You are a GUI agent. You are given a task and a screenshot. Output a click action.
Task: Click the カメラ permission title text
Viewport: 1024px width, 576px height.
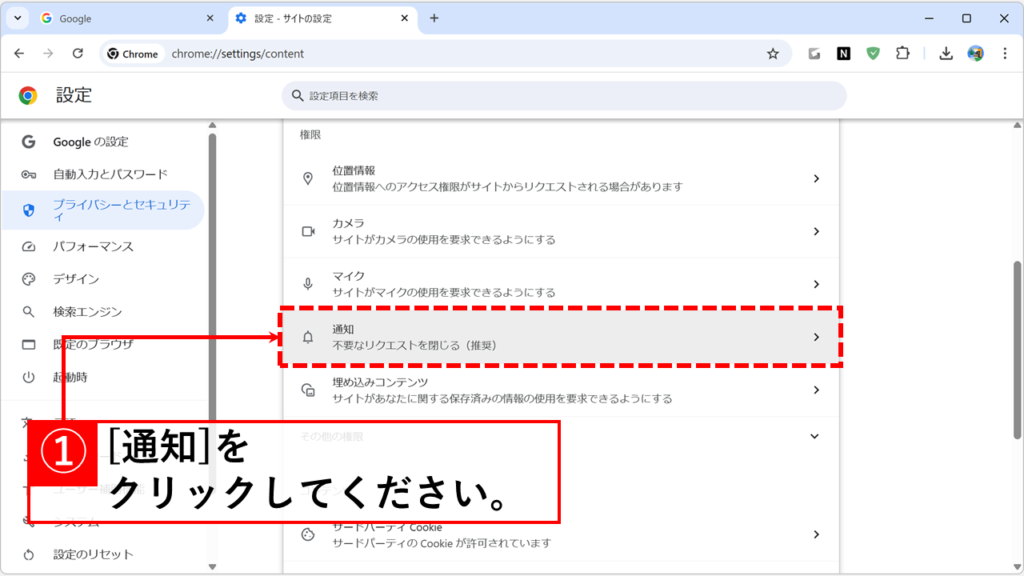(348, 223)
